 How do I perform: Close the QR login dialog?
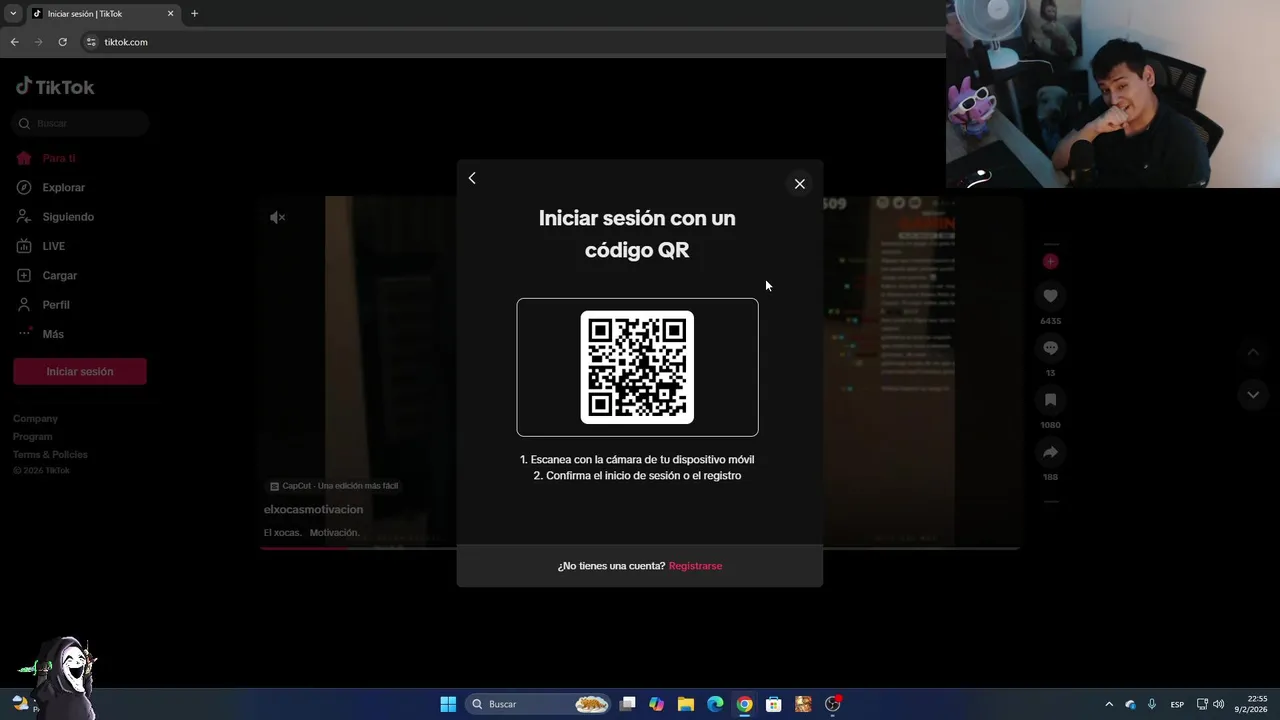799,184
